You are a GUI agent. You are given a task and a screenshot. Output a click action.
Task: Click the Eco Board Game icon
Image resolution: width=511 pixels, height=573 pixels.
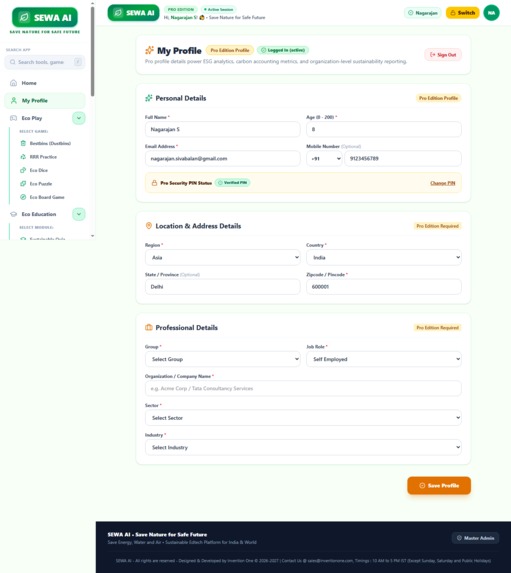tap(23, 197)
